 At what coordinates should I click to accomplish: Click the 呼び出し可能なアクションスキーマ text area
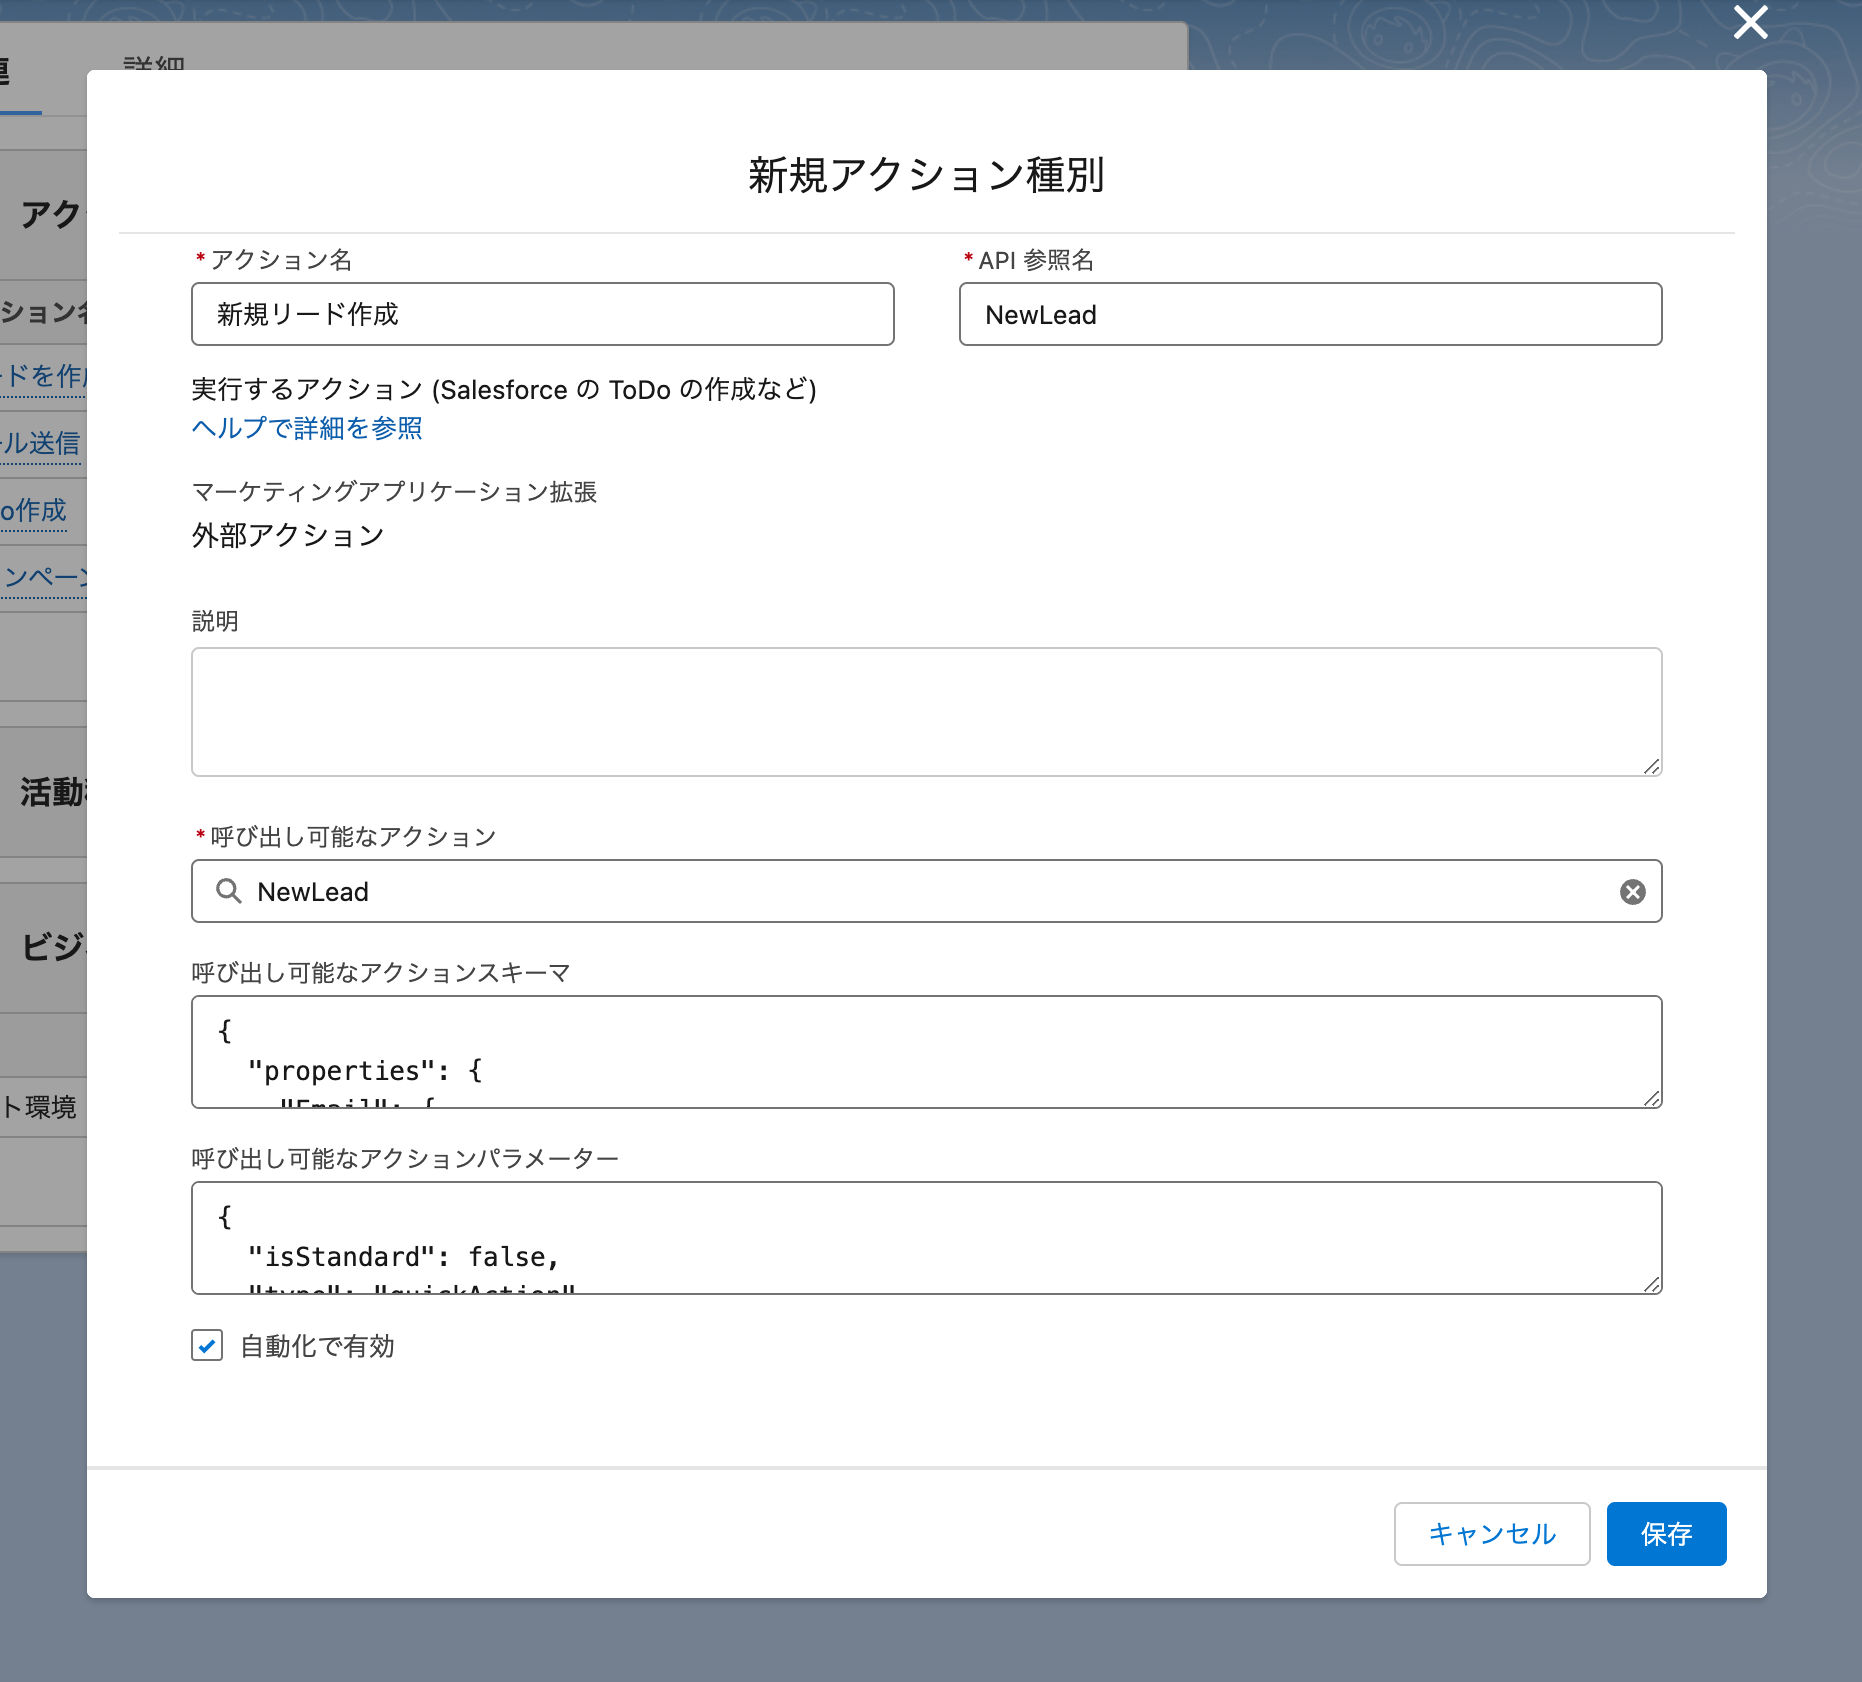(926, 1052)
